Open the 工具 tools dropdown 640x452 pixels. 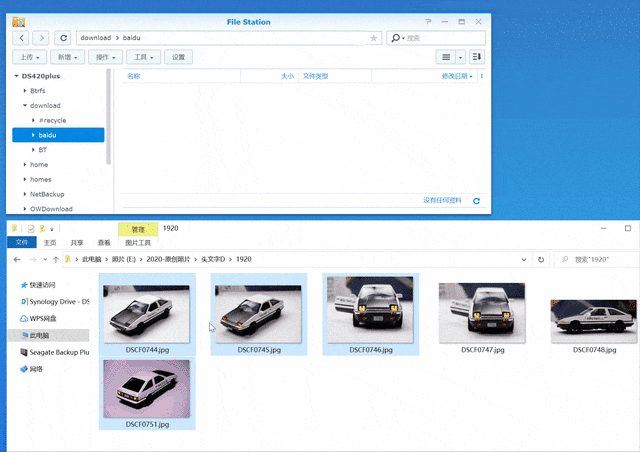143,57
